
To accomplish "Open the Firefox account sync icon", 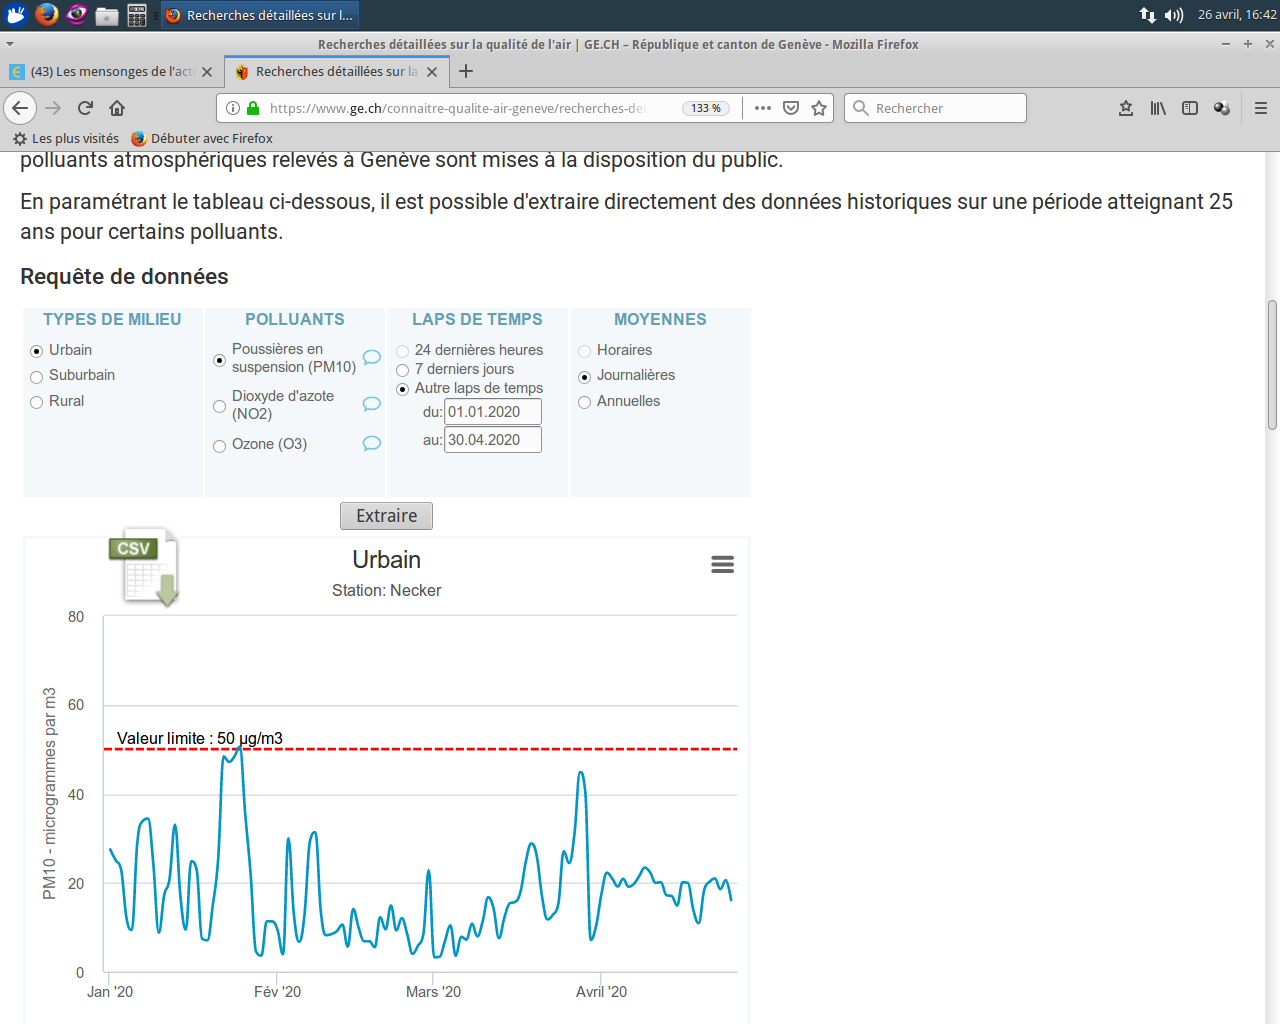I will (1222, 108).
